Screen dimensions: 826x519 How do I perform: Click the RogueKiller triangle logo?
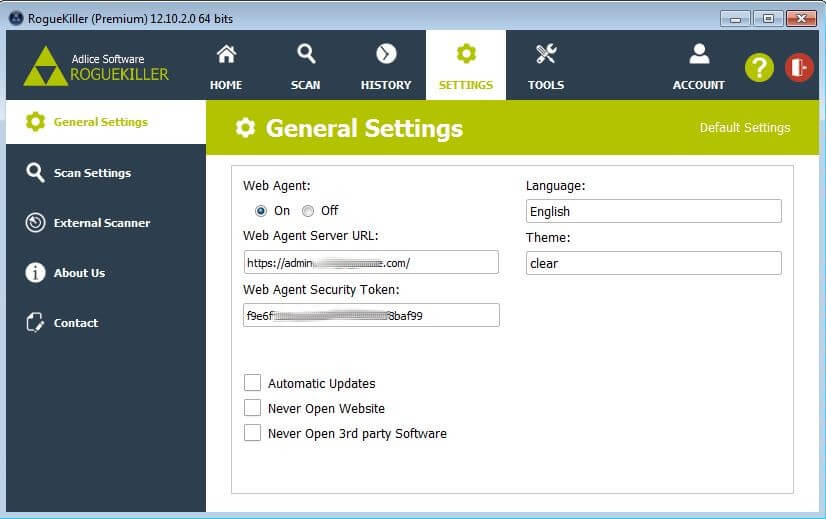coord(45,67)
